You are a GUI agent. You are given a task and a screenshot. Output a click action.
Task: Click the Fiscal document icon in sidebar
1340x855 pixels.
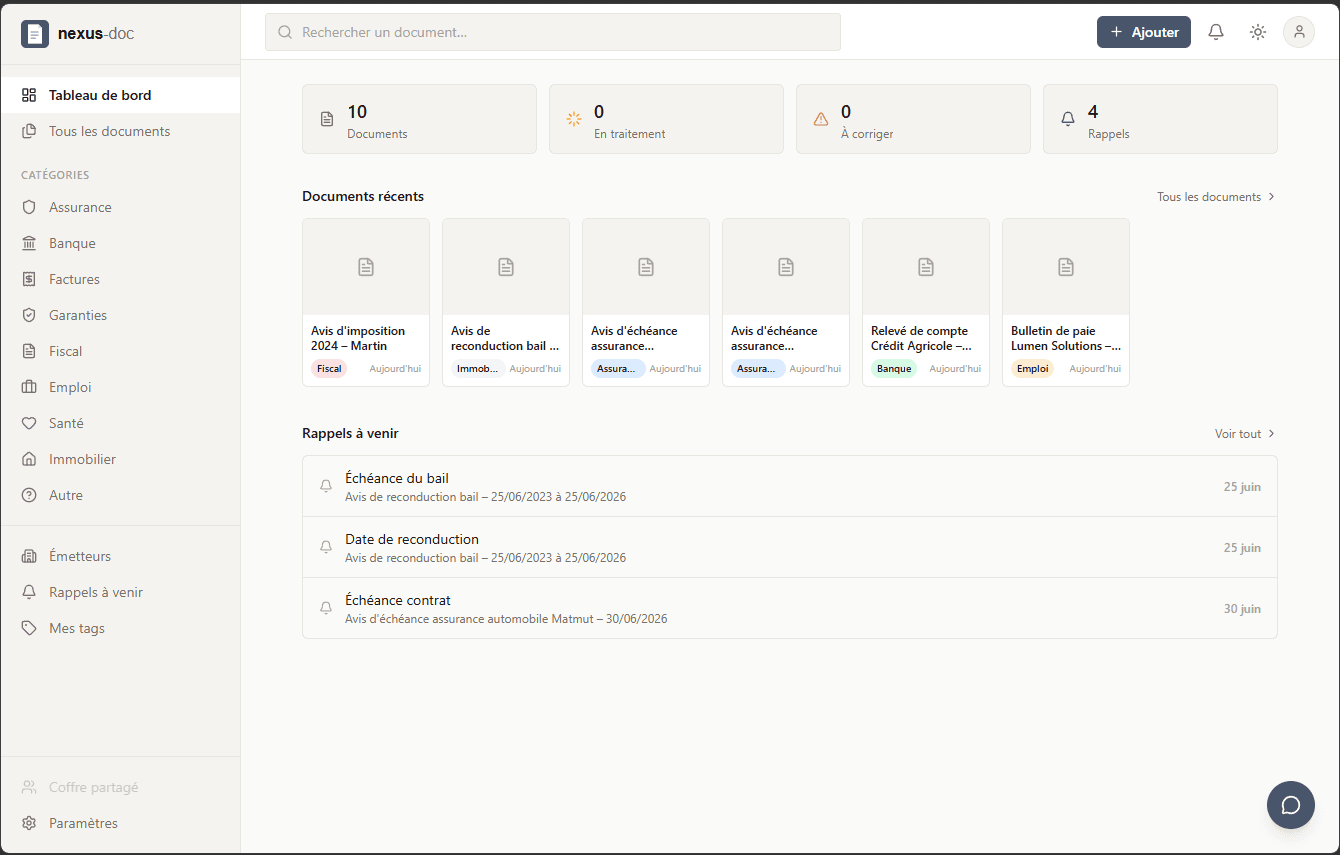pyautogui.click(x=29, y=351)
